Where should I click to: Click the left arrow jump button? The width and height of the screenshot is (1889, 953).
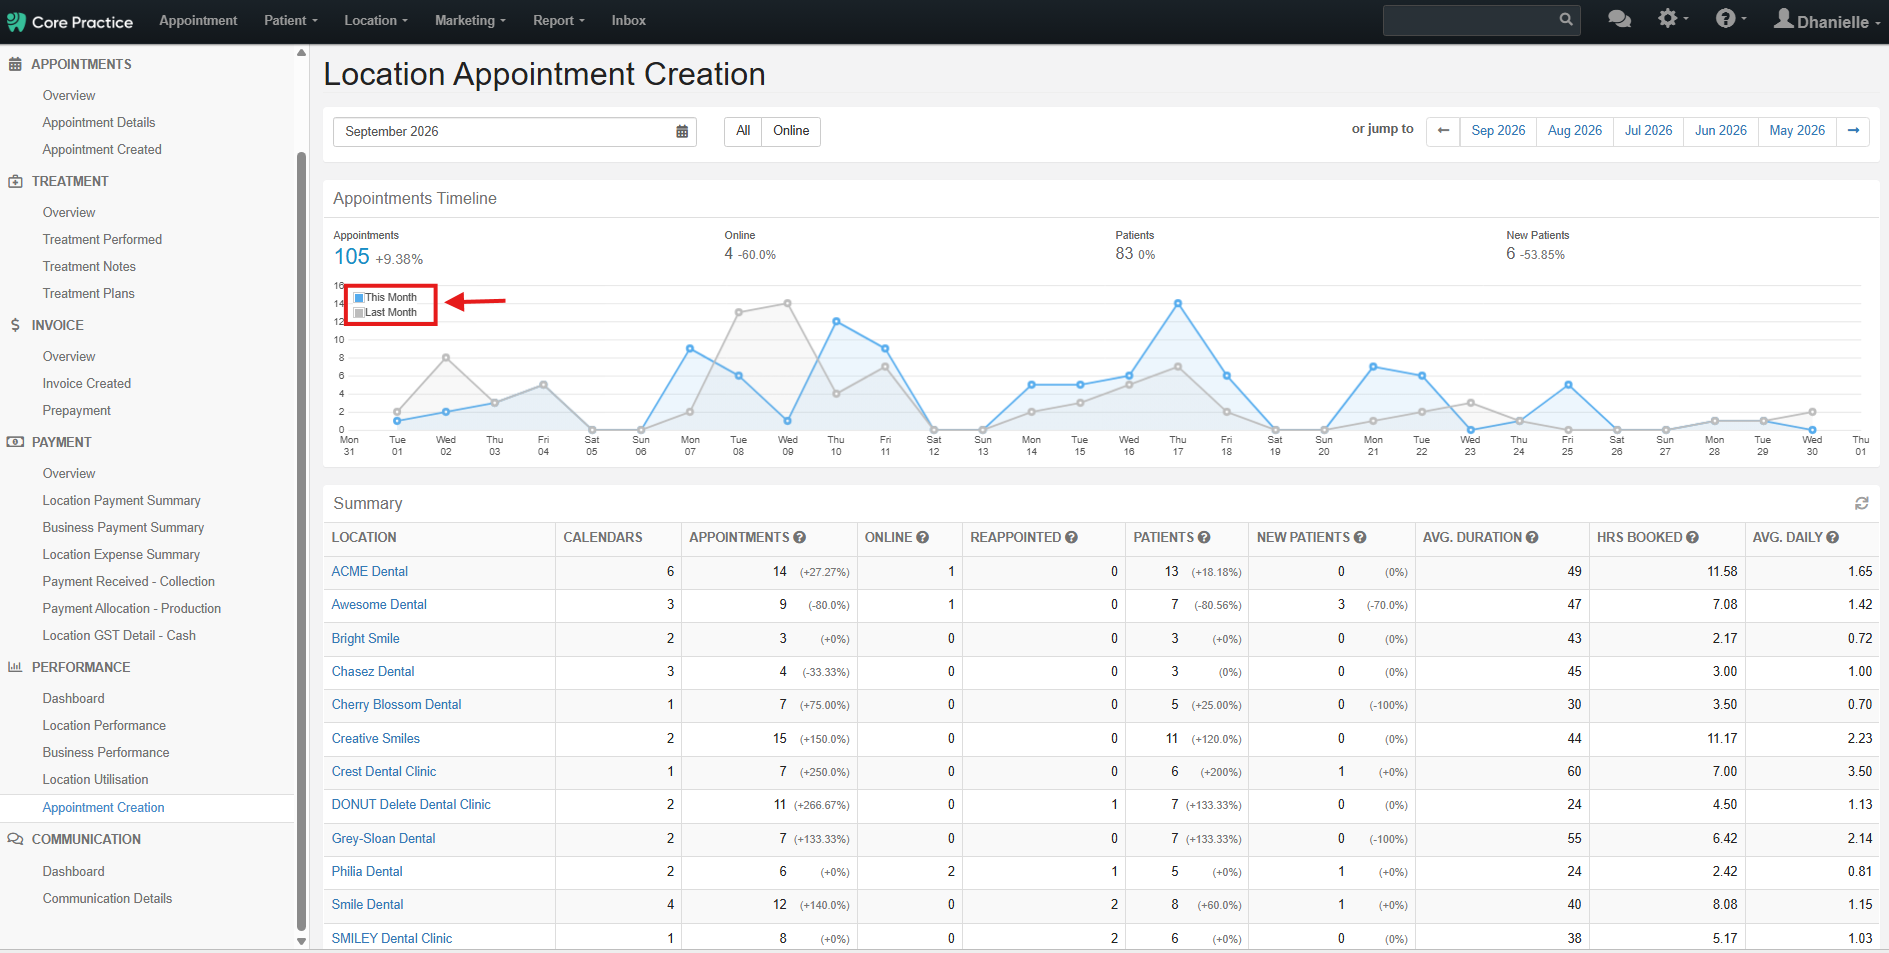(x=1442, y=131)
